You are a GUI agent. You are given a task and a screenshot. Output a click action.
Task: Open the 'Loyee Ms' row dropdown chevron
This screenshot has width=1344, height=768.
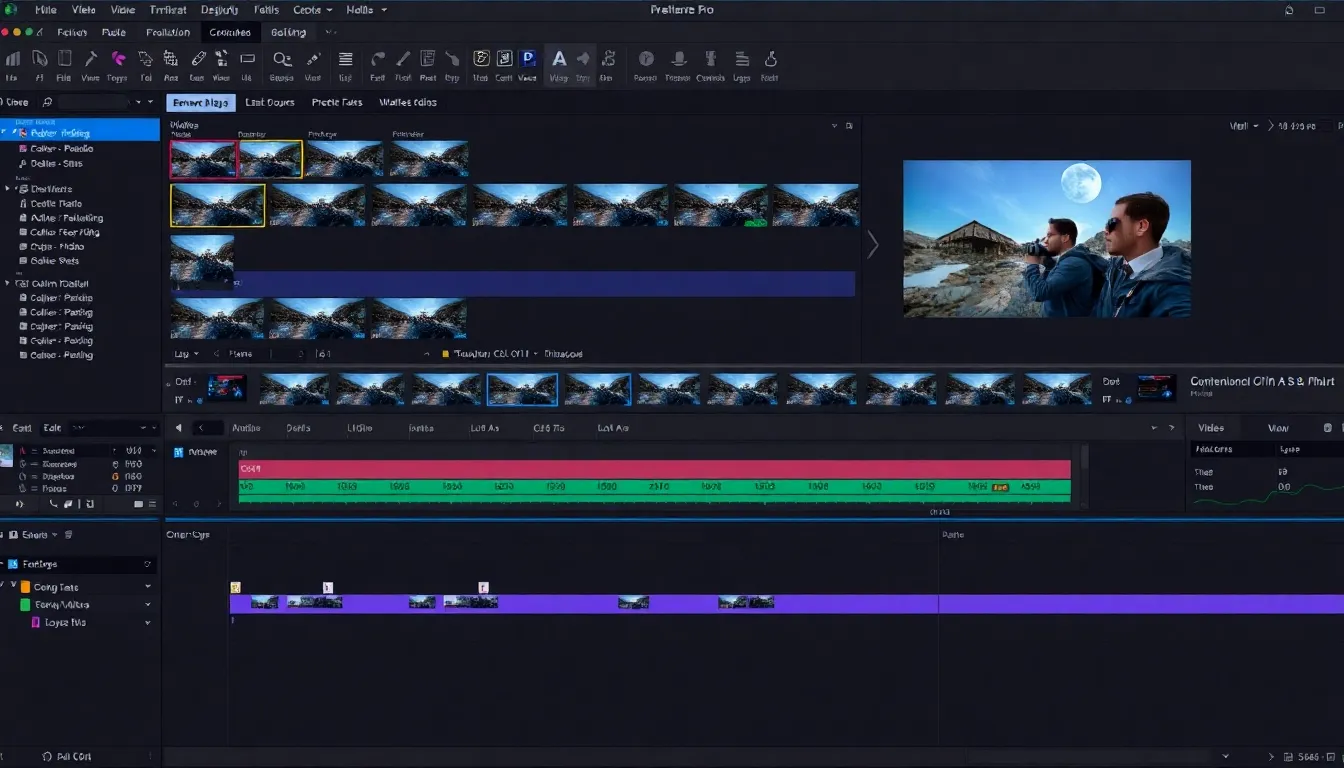(148, 623)
